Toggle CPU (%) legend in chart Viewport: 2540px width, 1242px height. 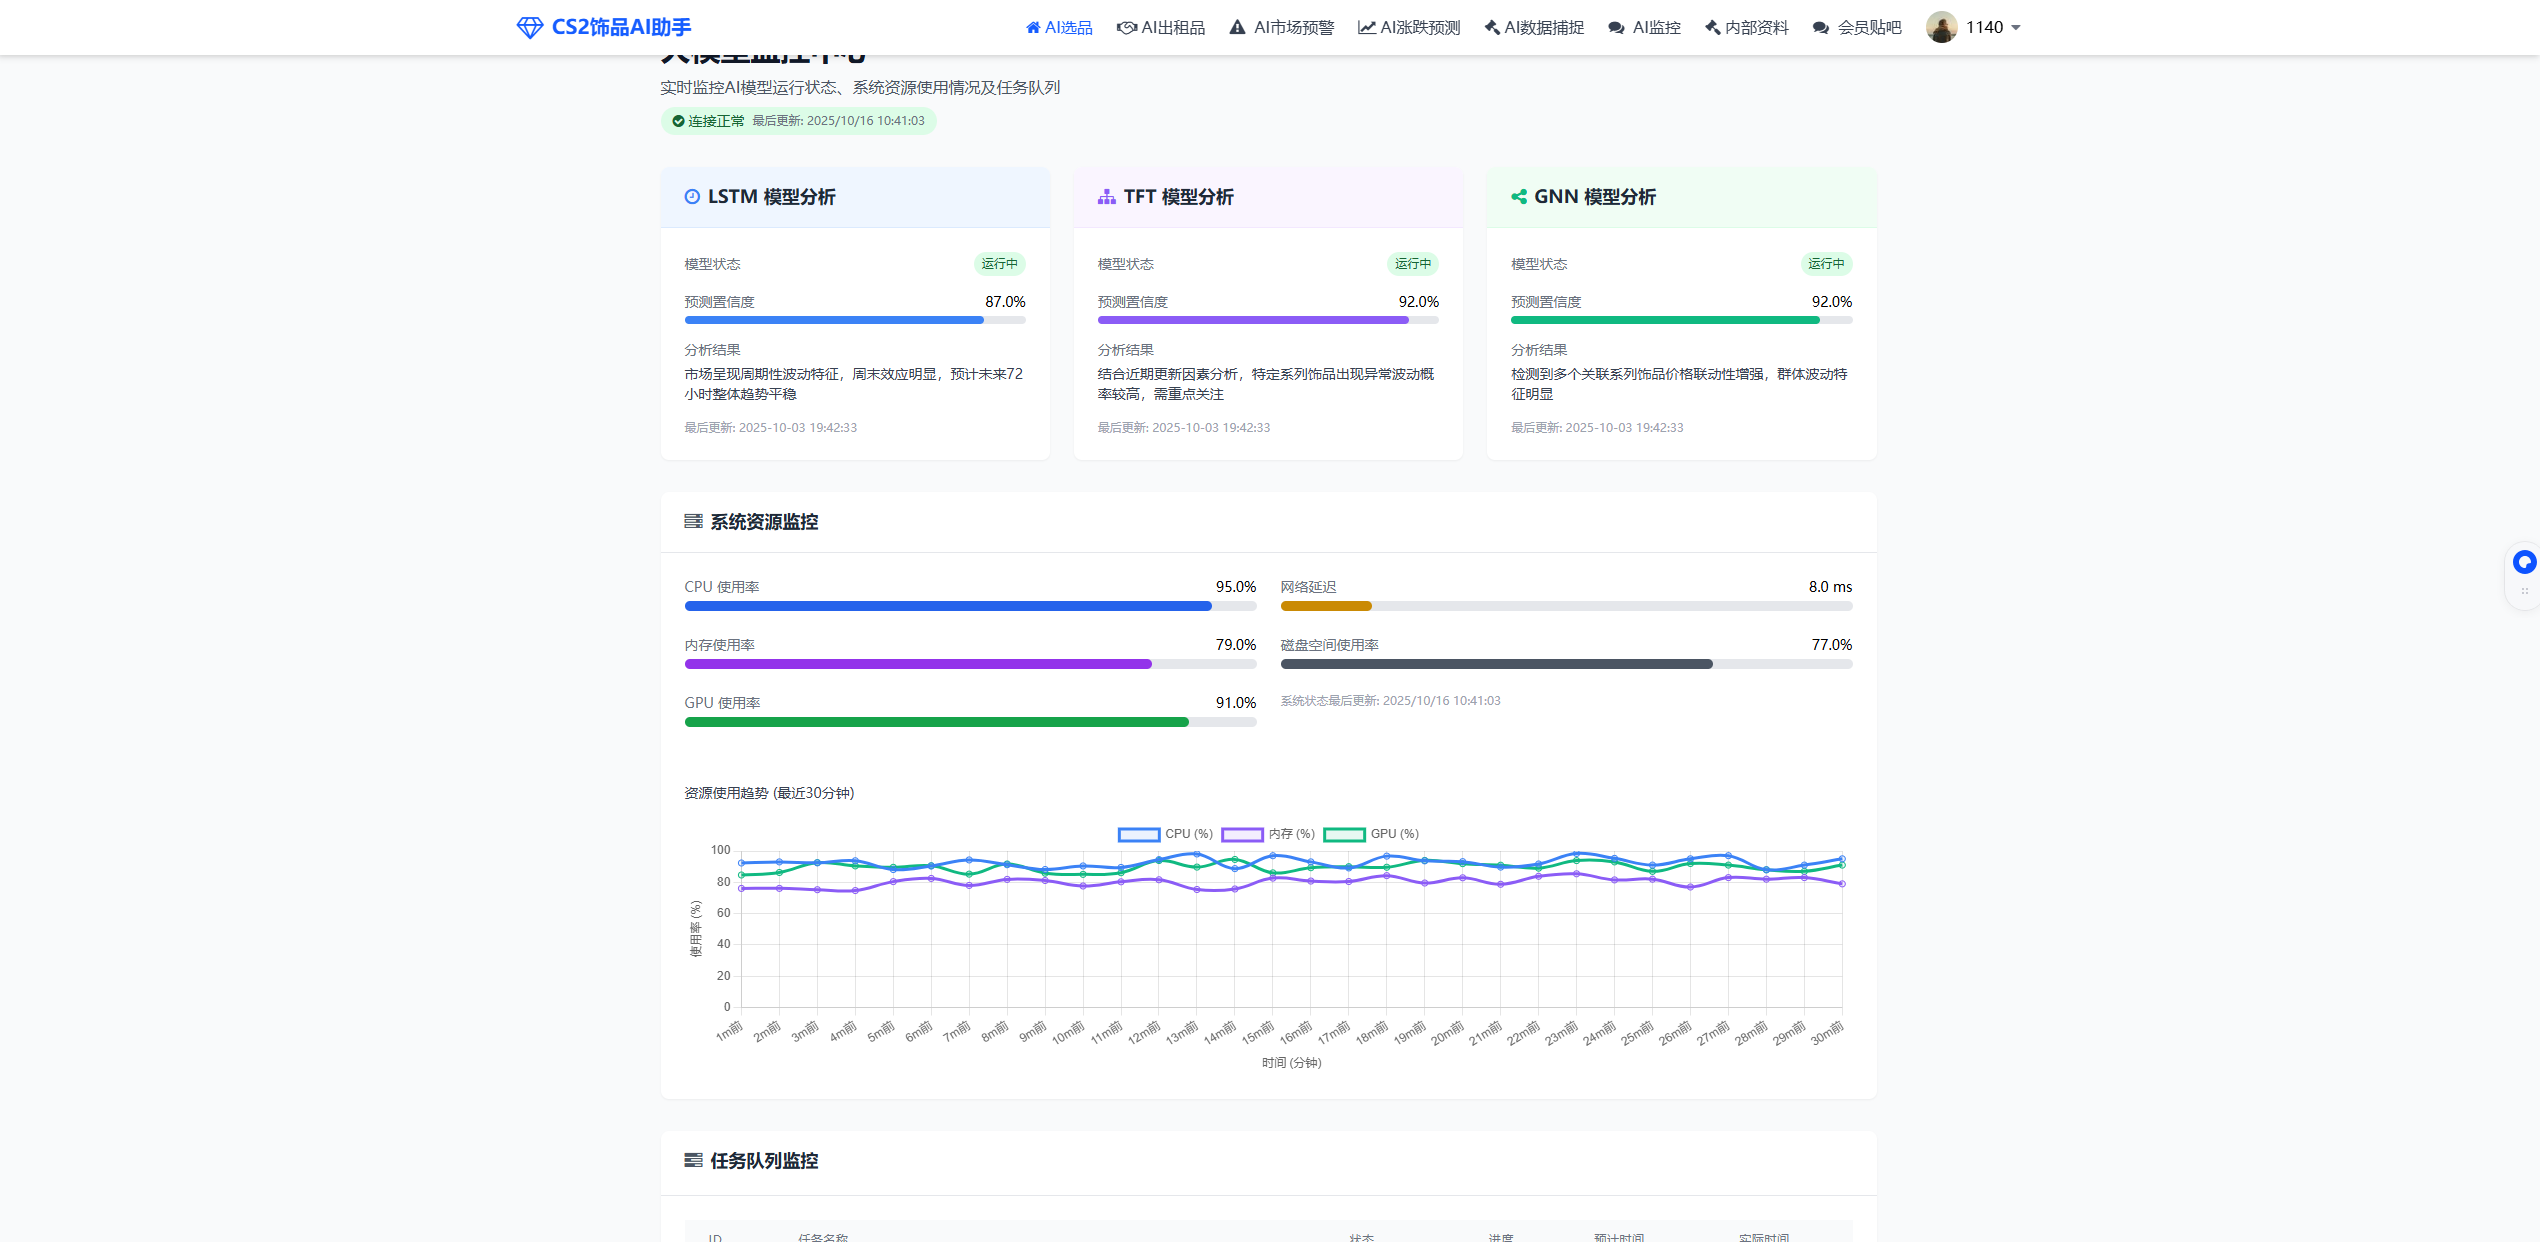pos(1165,834)
